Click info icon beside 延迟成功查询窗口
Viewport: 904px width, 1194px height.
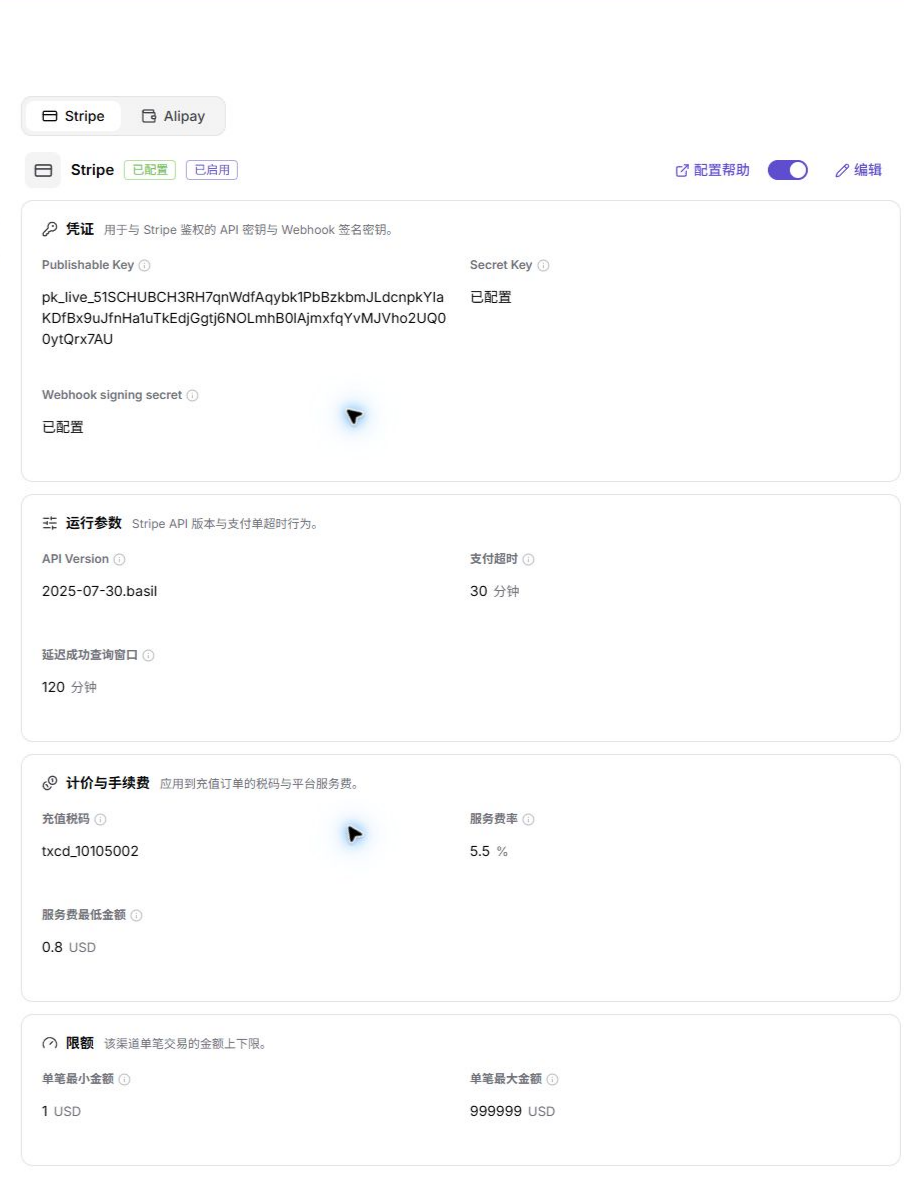pos(149,656)
